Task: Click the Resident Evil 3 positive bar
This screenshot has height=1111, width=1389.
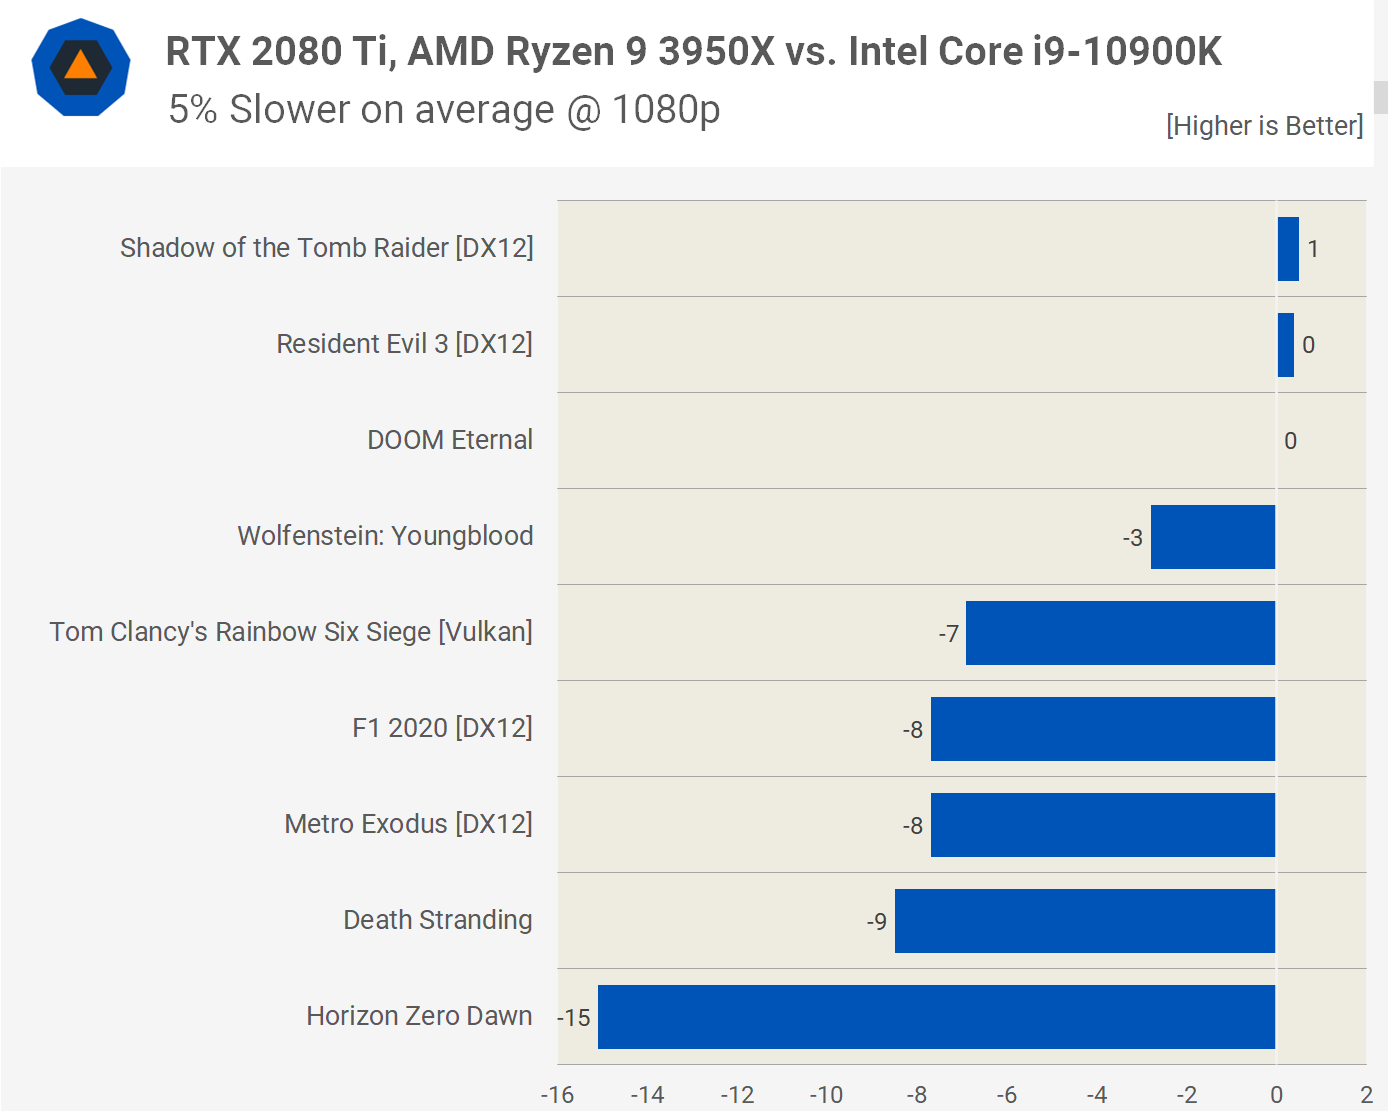Action: click(1285, 345)
